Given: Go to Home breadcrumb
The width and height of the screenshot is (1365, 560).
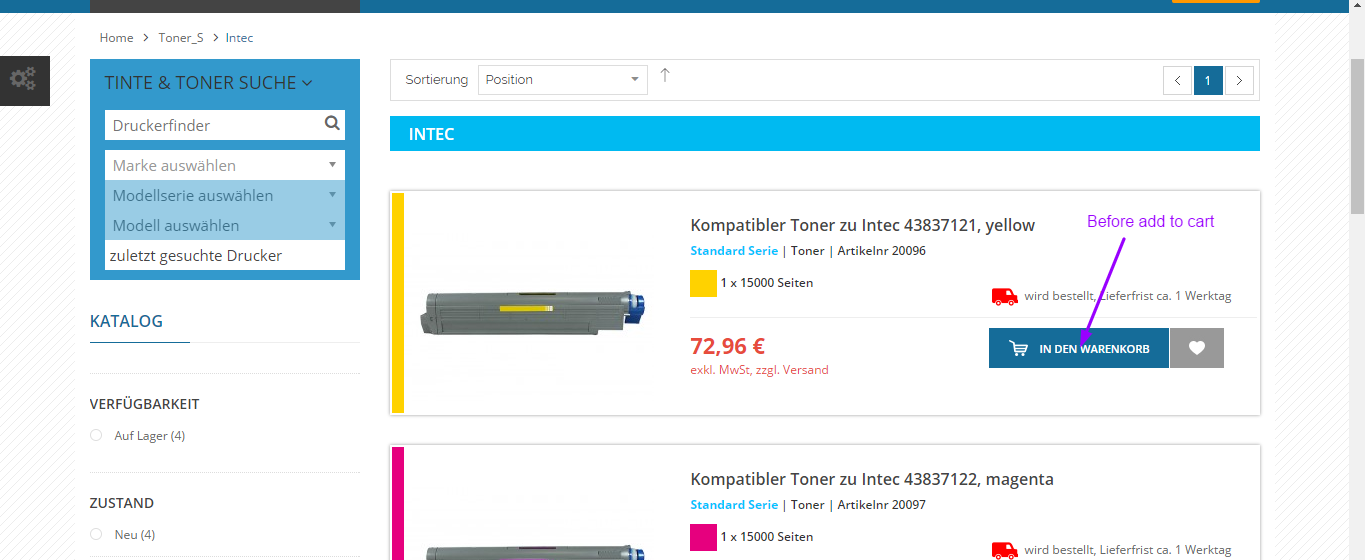Looking at the screenshot, I should click(x=116, y=38).
